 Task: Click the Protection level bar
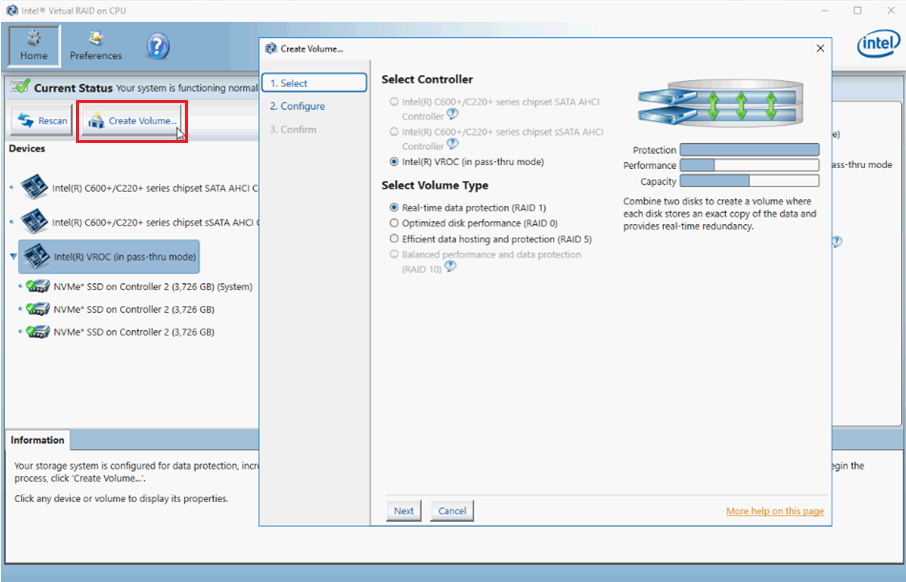[749, 150]
